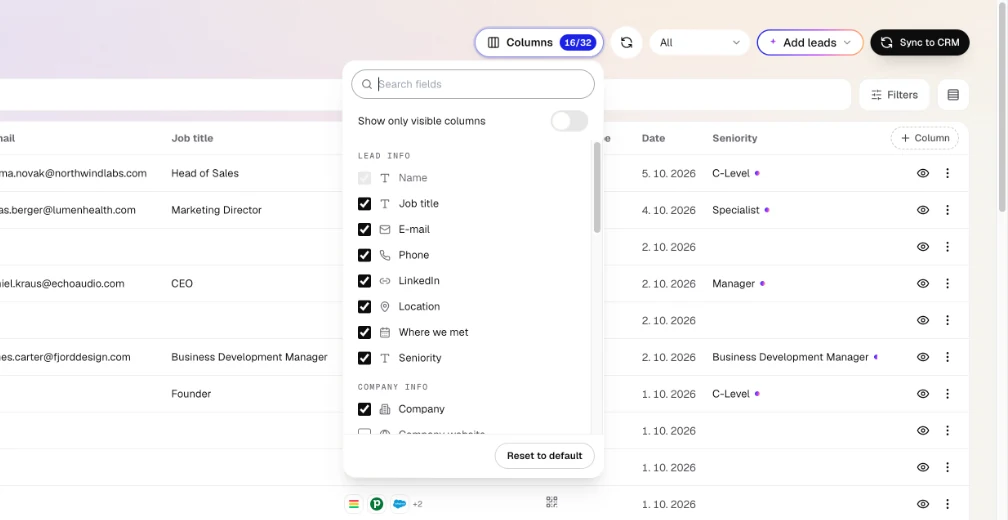The width and height of the screenshot is (1008, 520).
Task: Click the column list scrollbar thumb
Action: [x=597, y=186]
